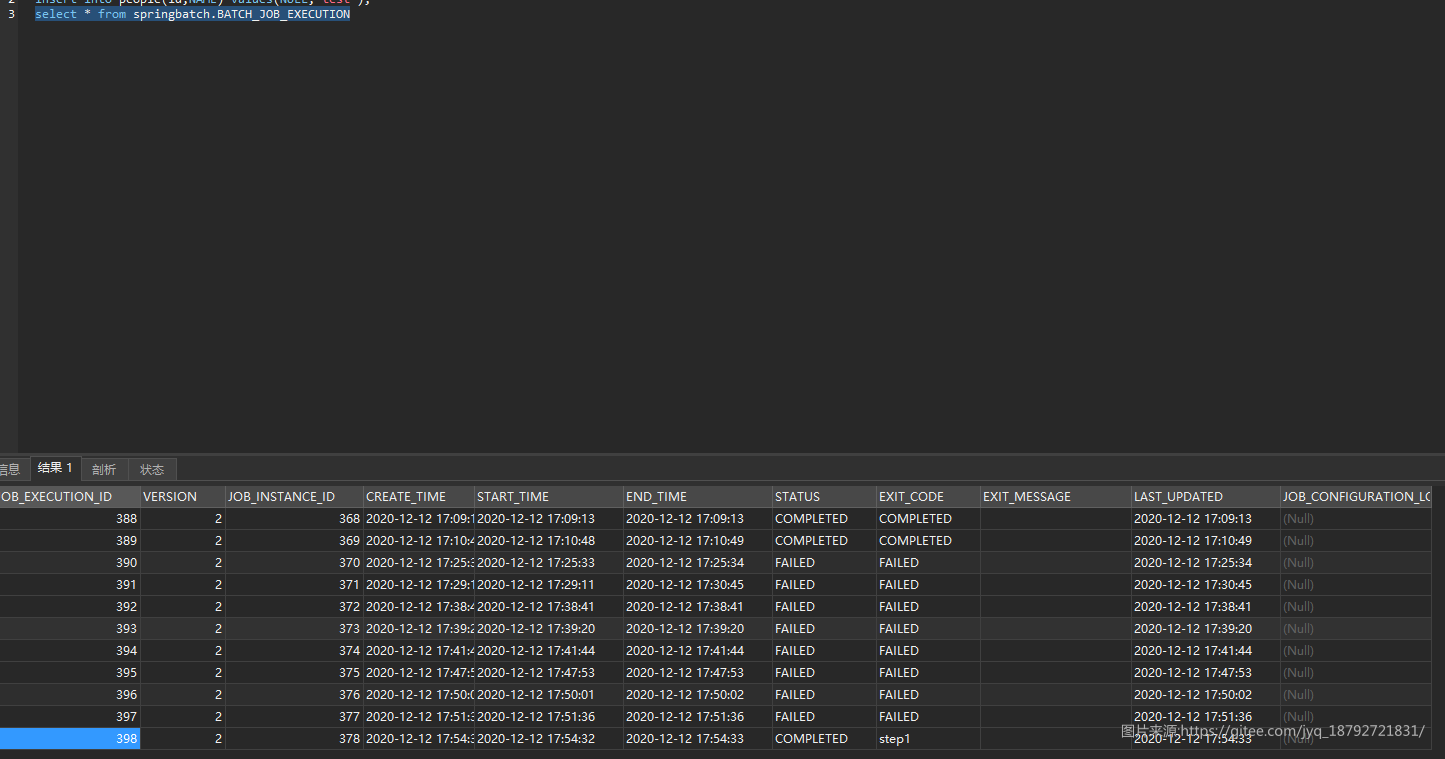Select job instance ID cell 372
This screenshot has width=1445, height=759.
pyautogui.click(x=294, y=607)
